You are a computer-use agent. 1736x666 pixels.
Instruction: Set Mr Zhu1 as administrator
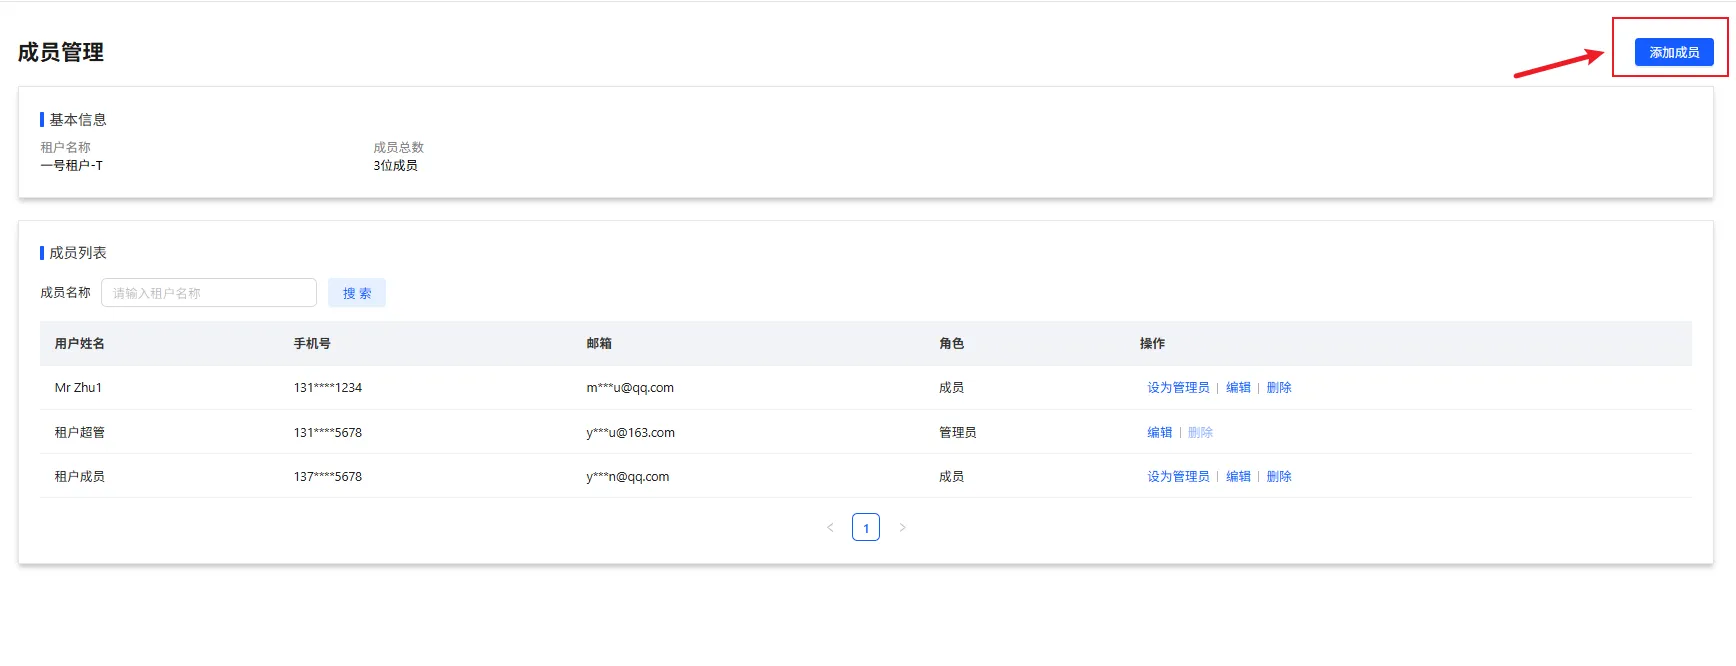1178,388
